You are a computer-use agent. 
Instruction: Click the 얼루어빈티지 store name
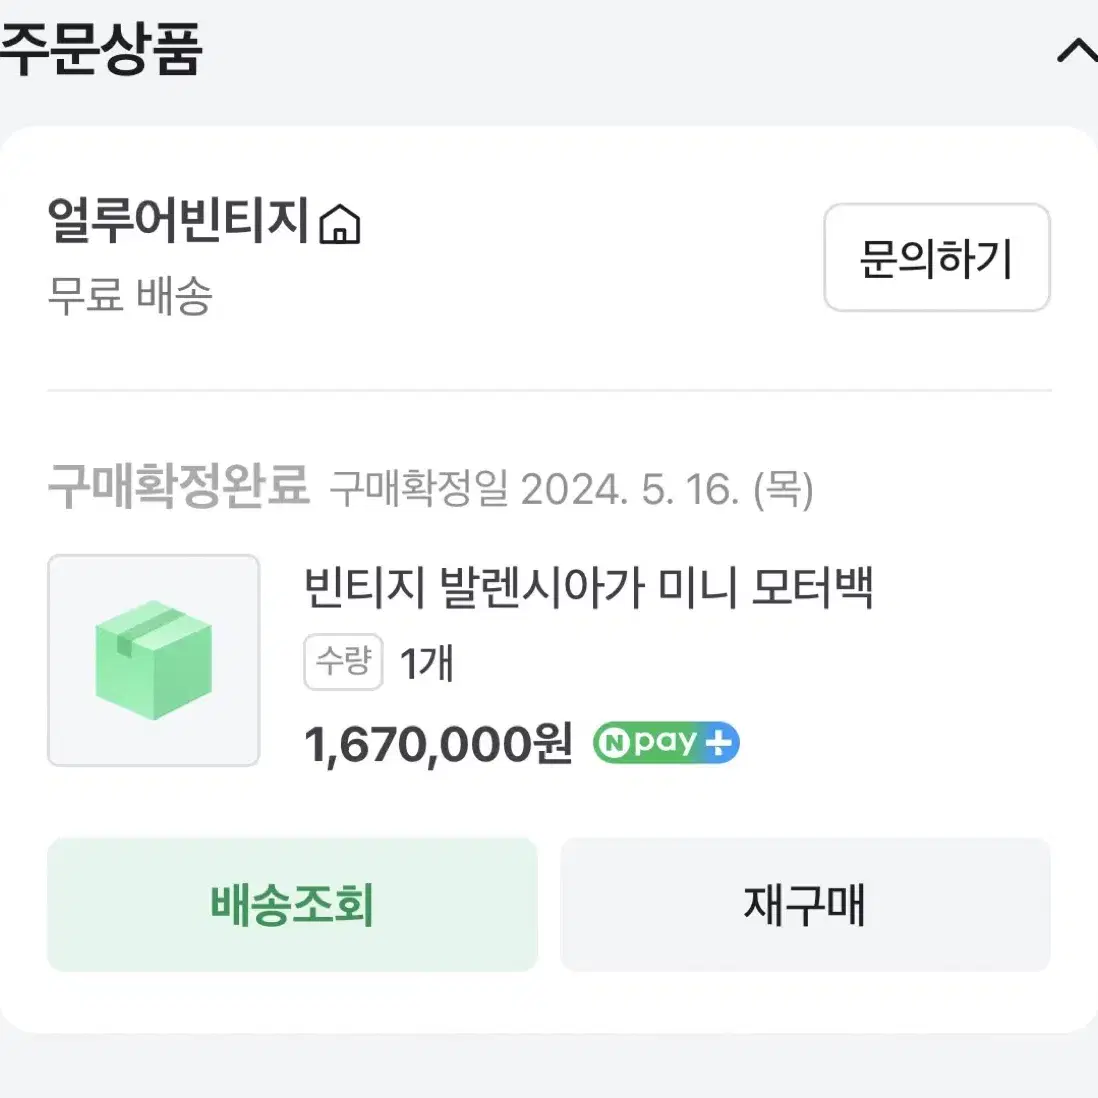click(179, 221)
